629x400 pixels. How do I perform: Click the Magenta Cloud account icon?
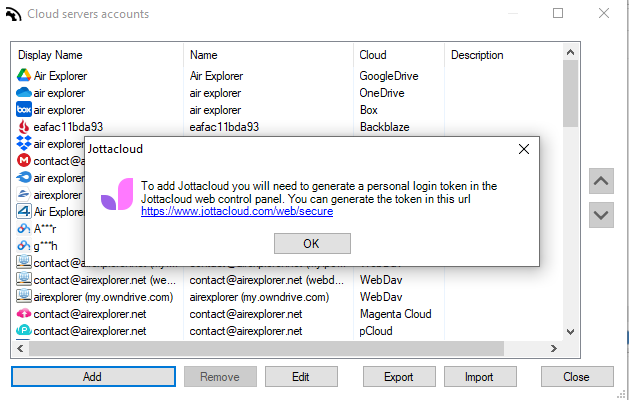point(24,313)
